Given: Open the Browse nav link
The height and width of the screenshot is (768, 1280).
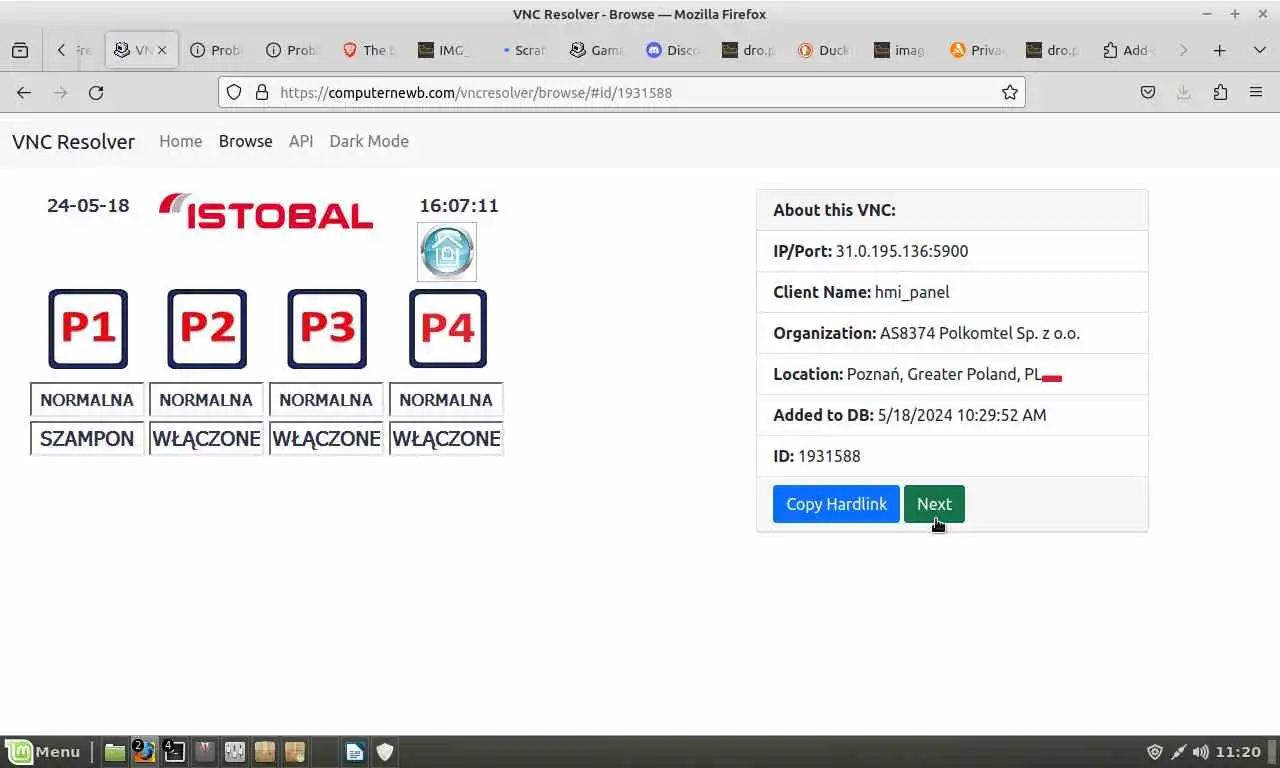Looking at the screenshot, I should (246, 141).
